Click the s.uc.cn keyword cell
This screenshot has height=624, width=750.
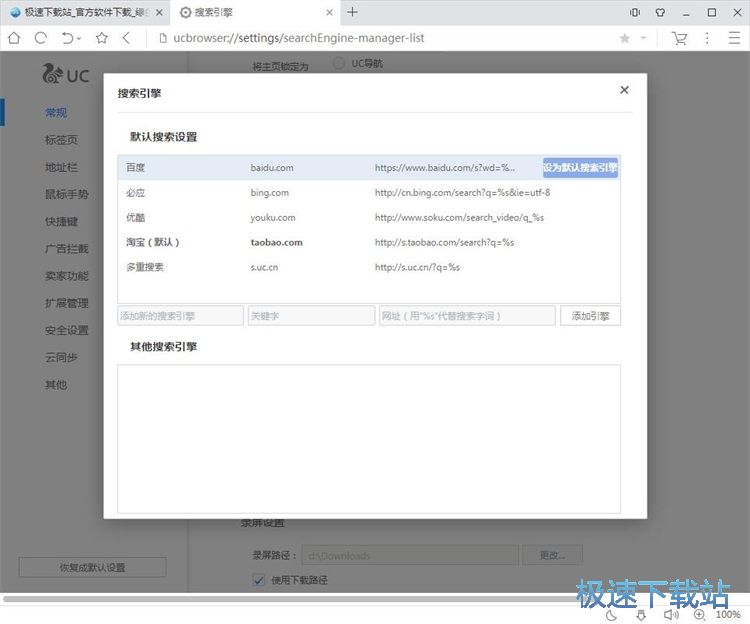pos(264,267)
